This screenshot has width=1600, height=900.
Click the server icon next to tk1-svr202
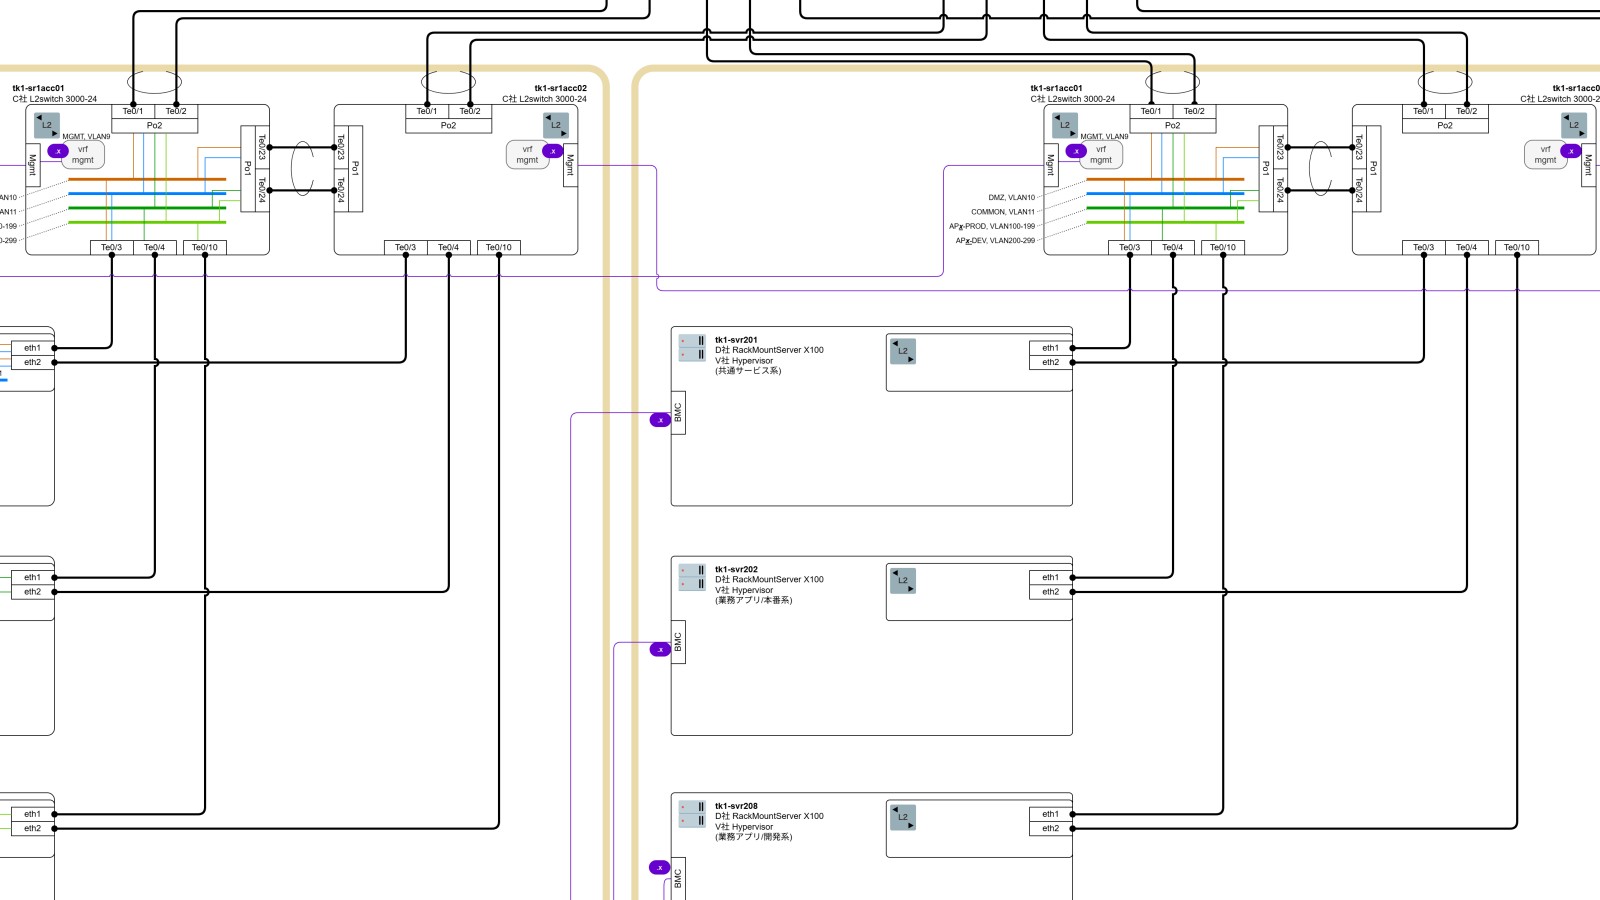click(692, 577)
